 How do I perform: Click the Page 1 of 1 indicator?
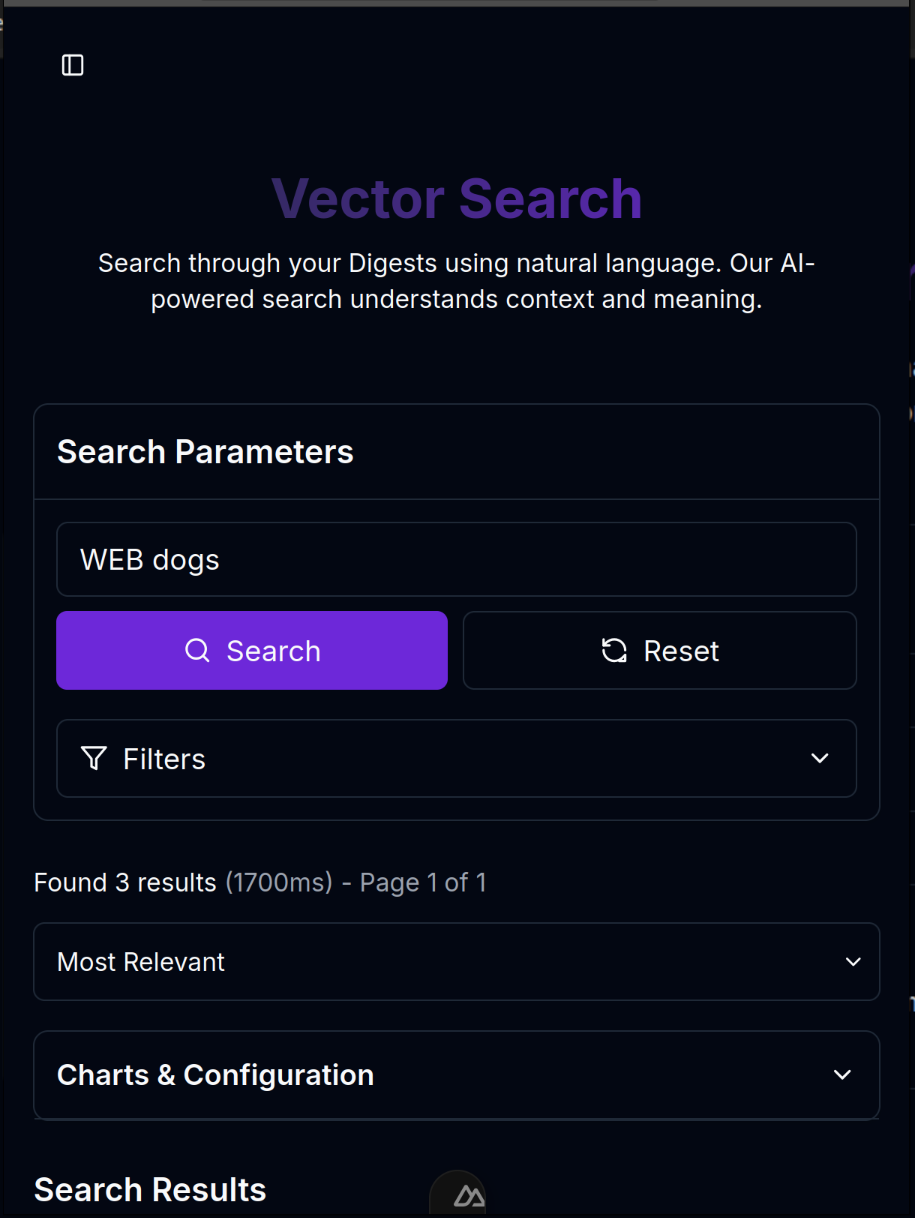[423, 883]
